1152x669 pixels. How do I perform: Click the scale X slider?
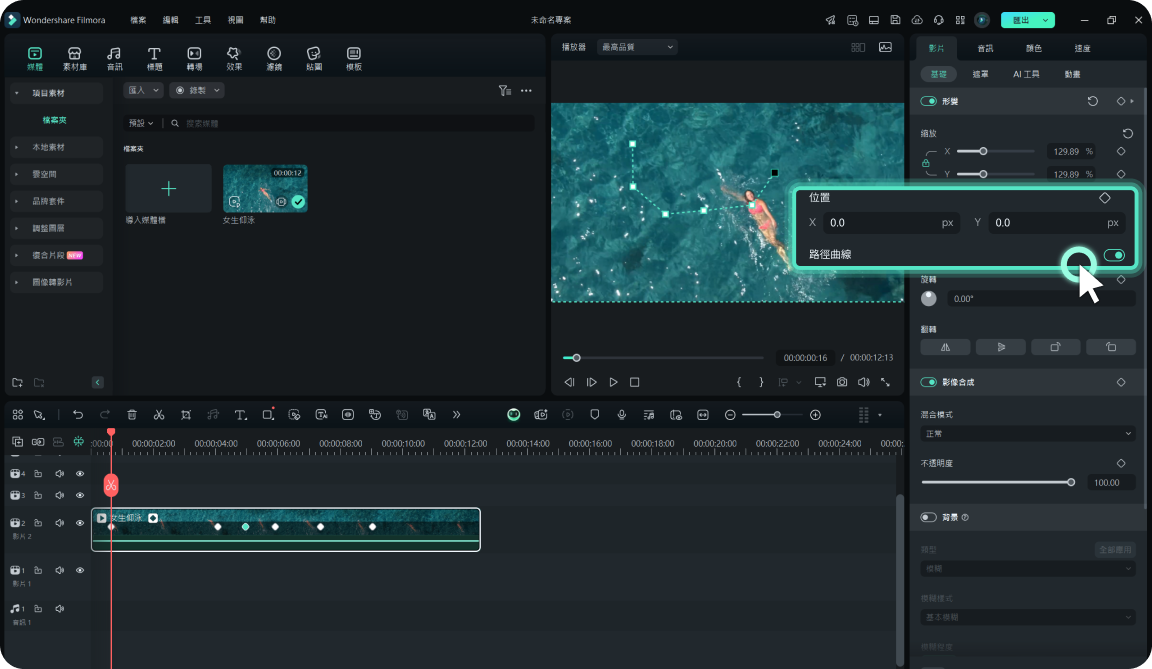[996, 151]
